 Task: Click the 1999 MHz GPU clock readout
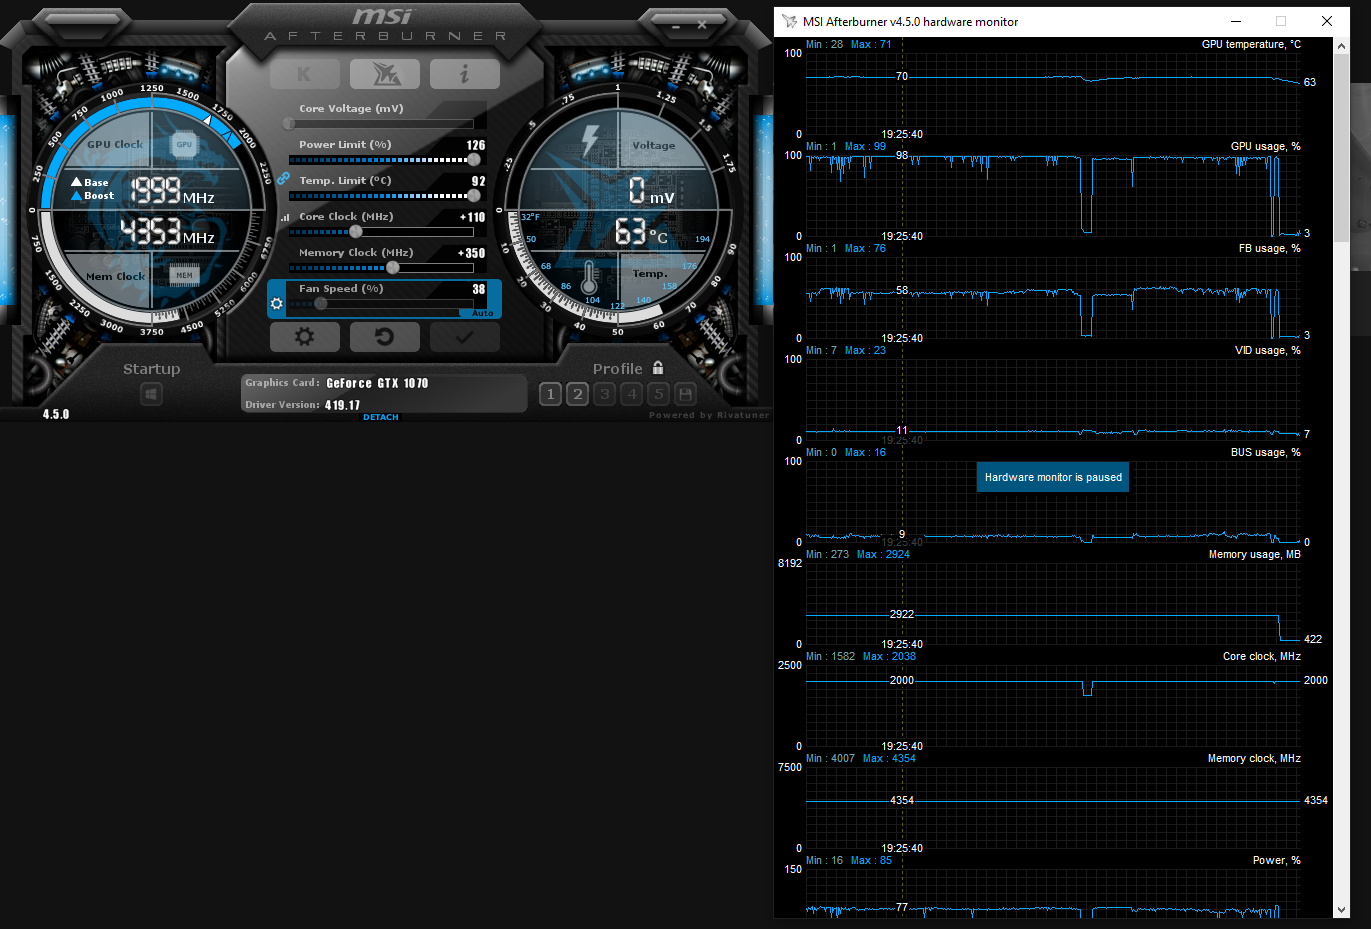click(x=173, y=190)
